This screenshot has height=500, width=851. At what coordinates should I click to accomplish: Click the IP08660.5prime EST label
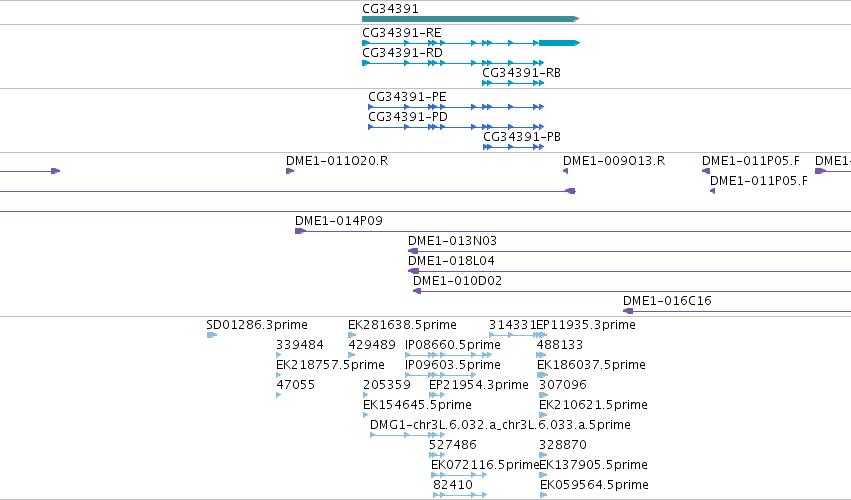453,345
